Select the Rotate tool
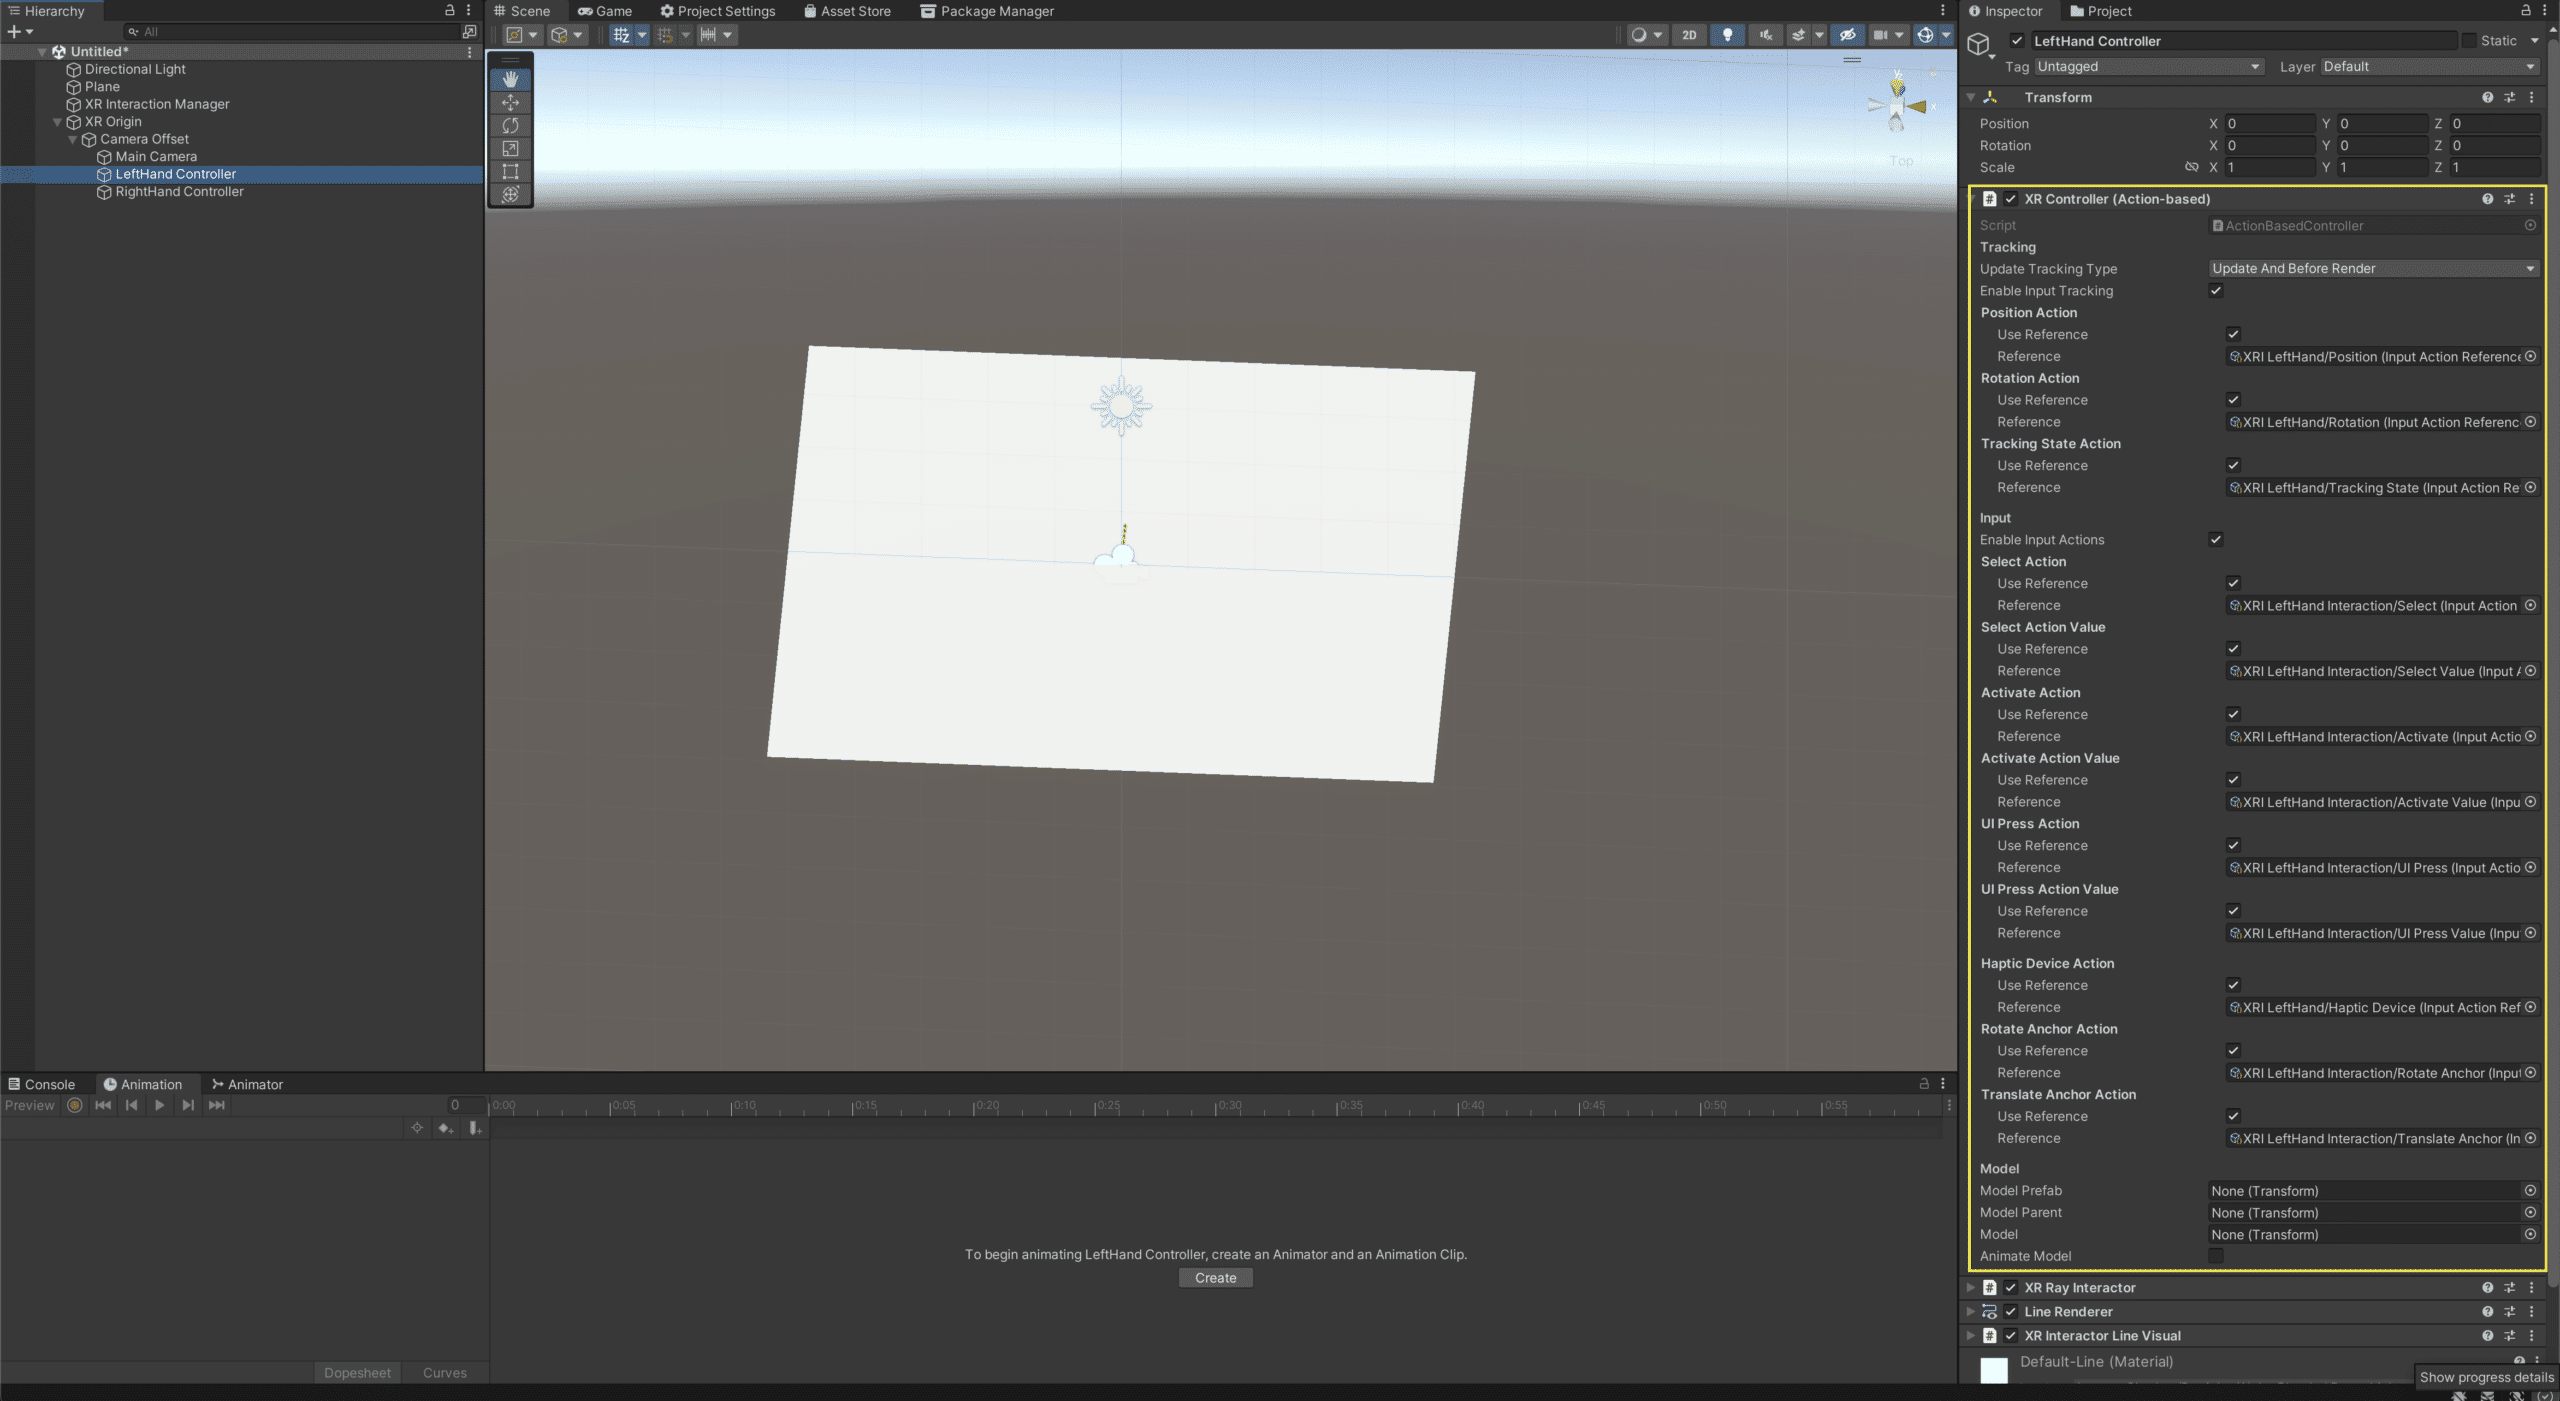The height and width of the screenshot is (1401, 2560). coord(510,125)
